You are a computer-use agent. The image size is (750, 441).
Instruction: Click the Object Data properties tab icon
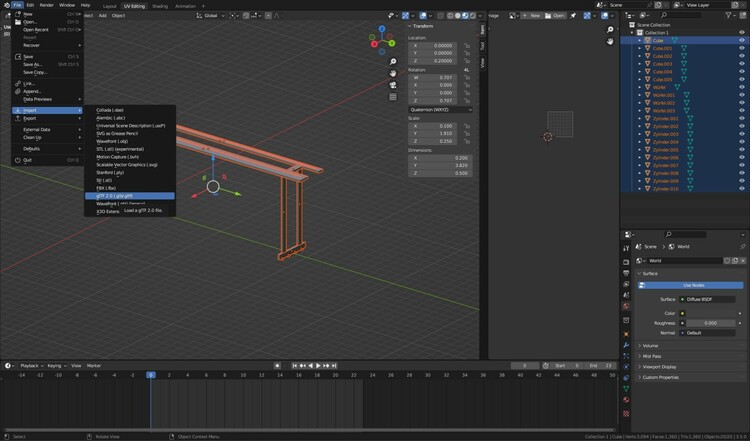[x=626, y=386]
